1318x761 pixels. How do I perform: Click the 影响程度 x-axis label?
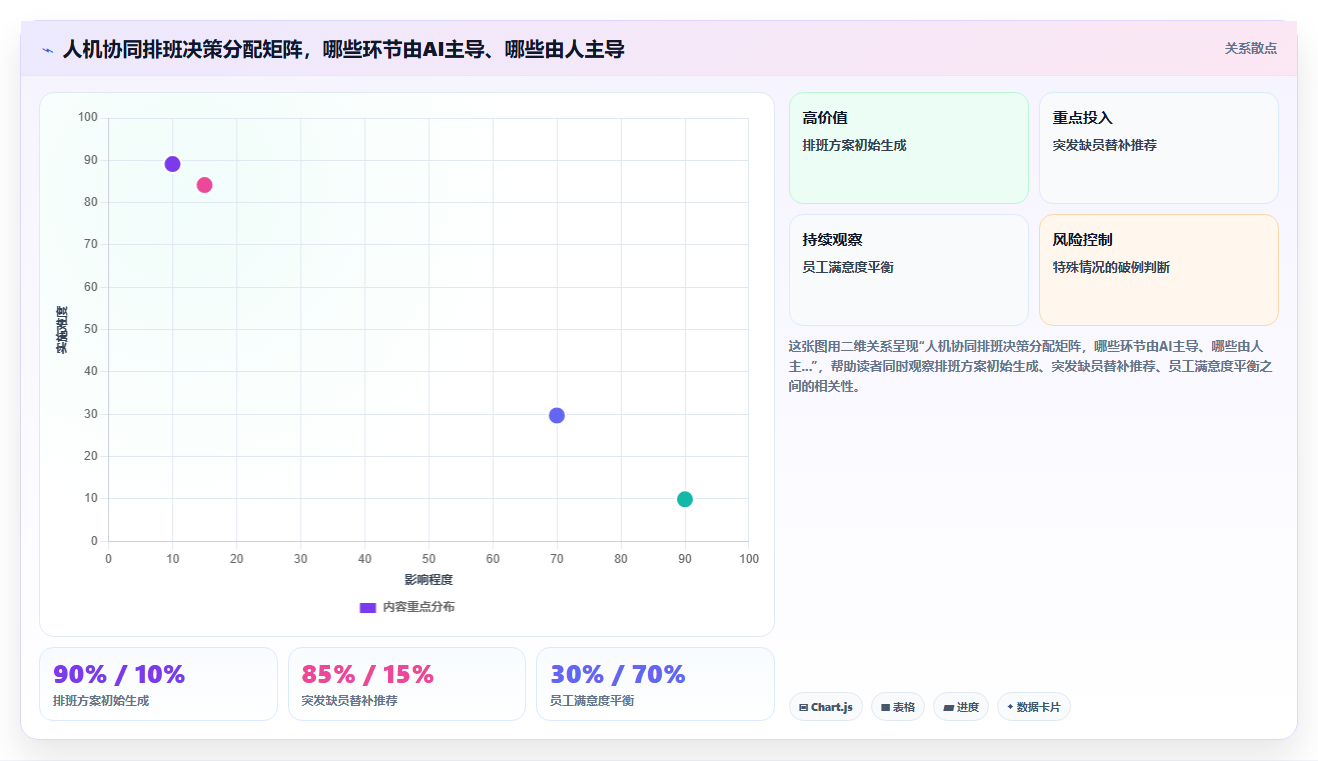pos(429,580)
